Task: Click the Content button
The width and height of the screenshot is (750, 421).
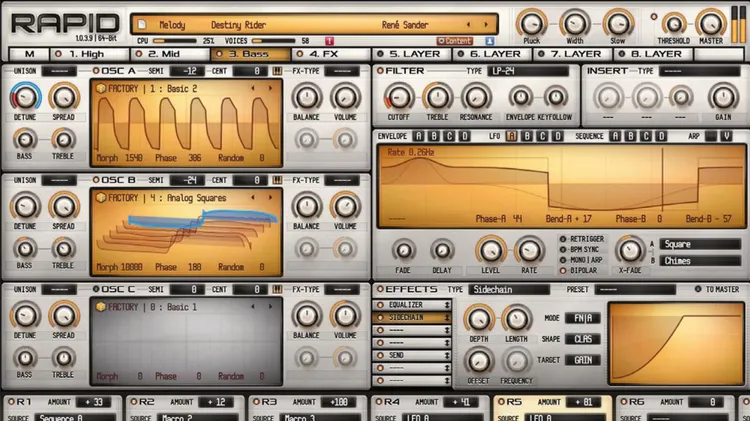Action: [456, 41]
